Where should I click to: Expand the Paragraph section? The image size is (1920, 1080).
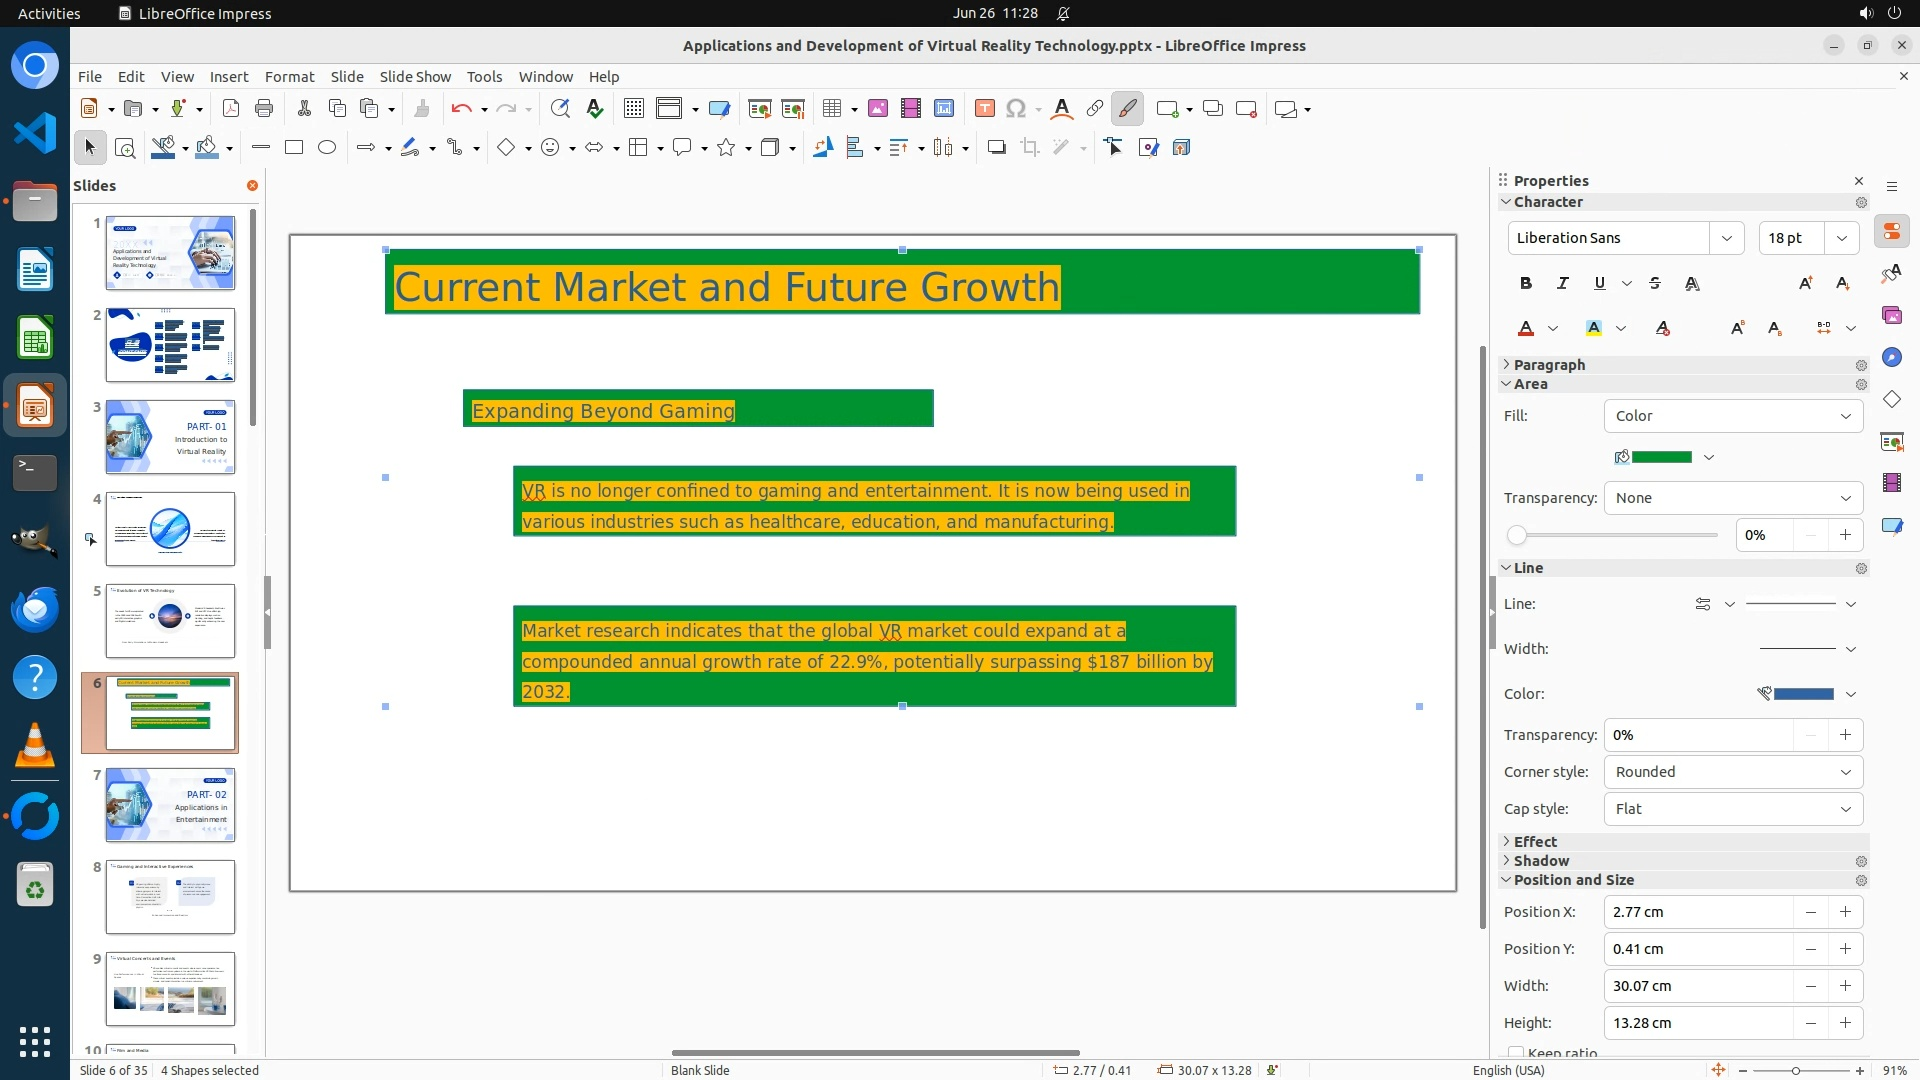(1548, 365)
